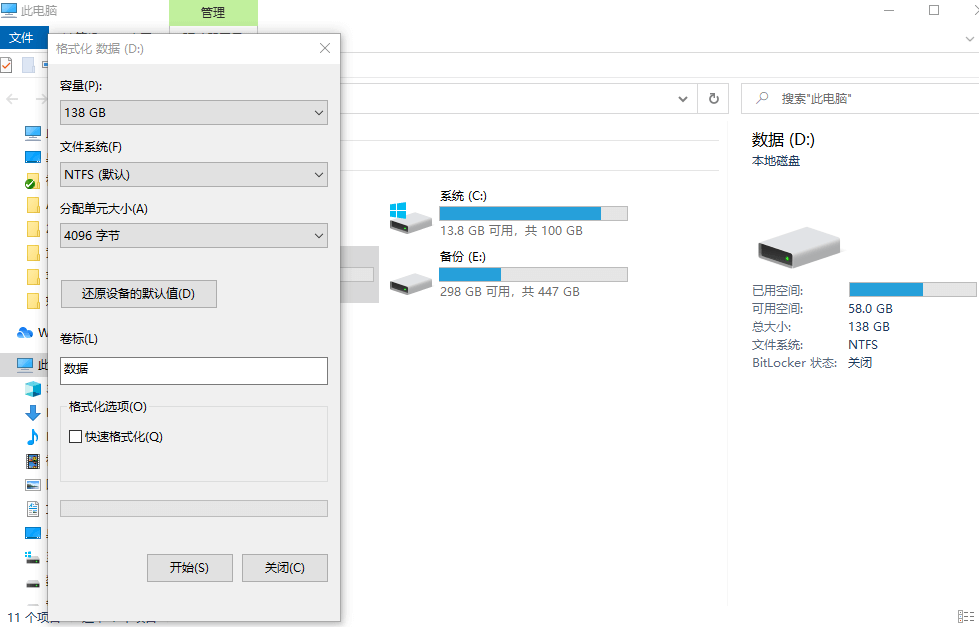Select the 备份 (E:) drive label
The height and width of the screenshot is (627, 979).
[x=463, y=257]
